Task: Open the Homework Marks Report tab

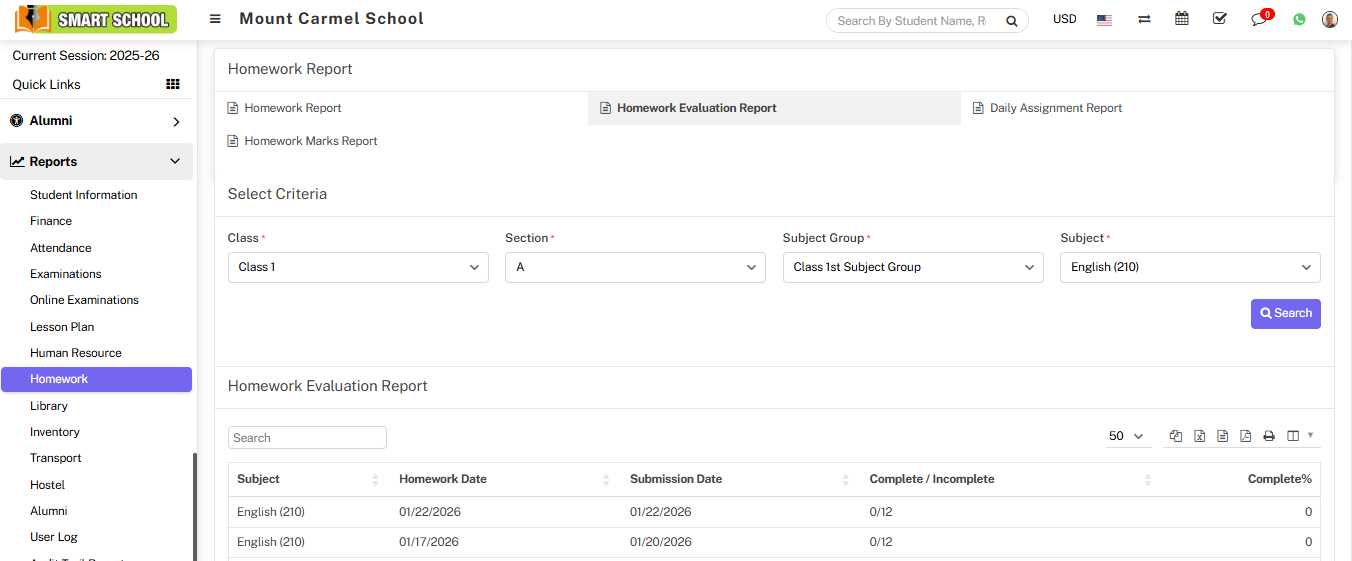Action: [x=310, y=141]
